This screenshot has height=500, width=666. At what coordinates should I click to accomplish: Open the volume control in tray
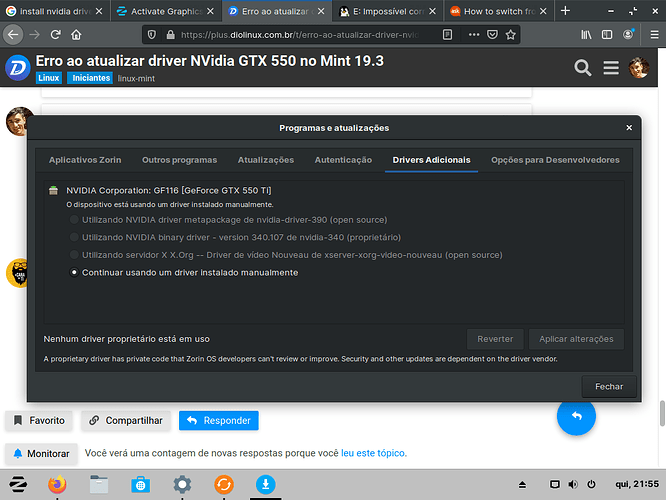(x=573, y=484)
